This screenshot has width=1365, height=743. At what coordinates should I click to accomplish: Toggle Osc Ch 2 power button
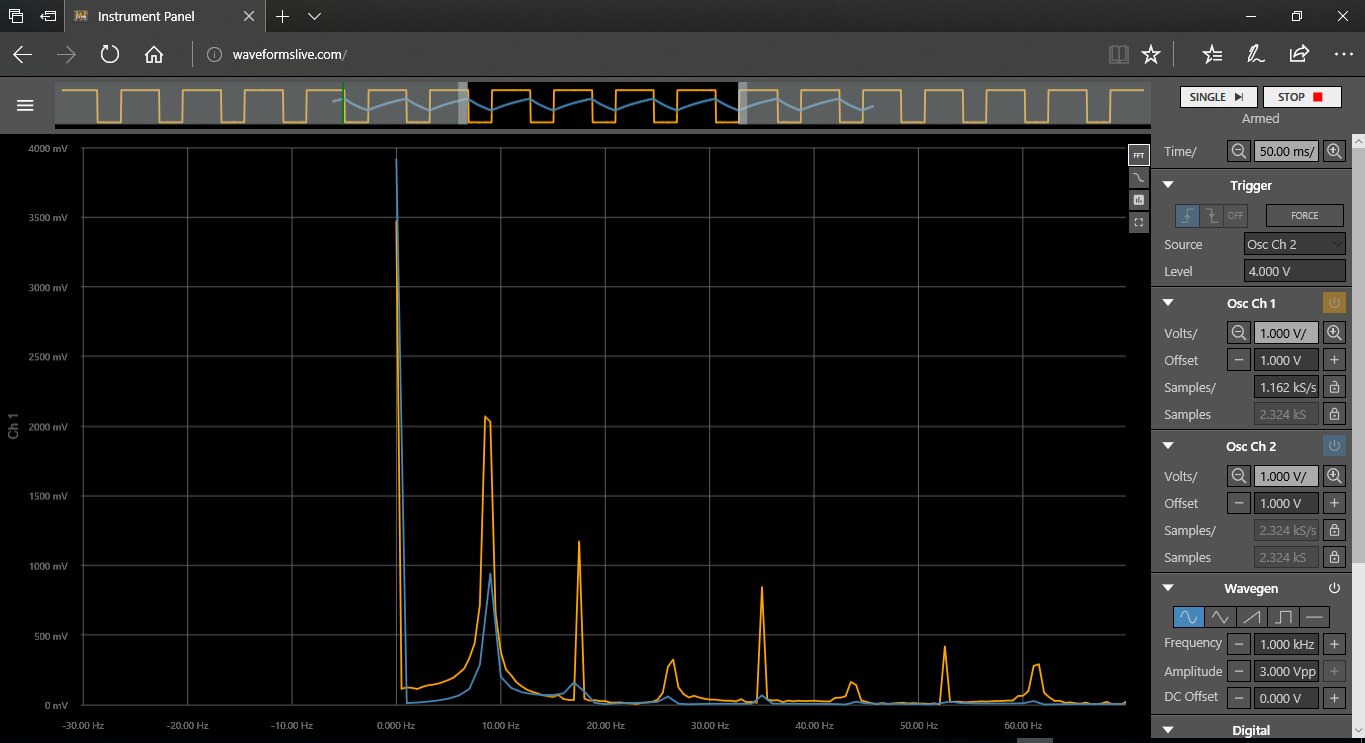click(x=1333, y=446)
